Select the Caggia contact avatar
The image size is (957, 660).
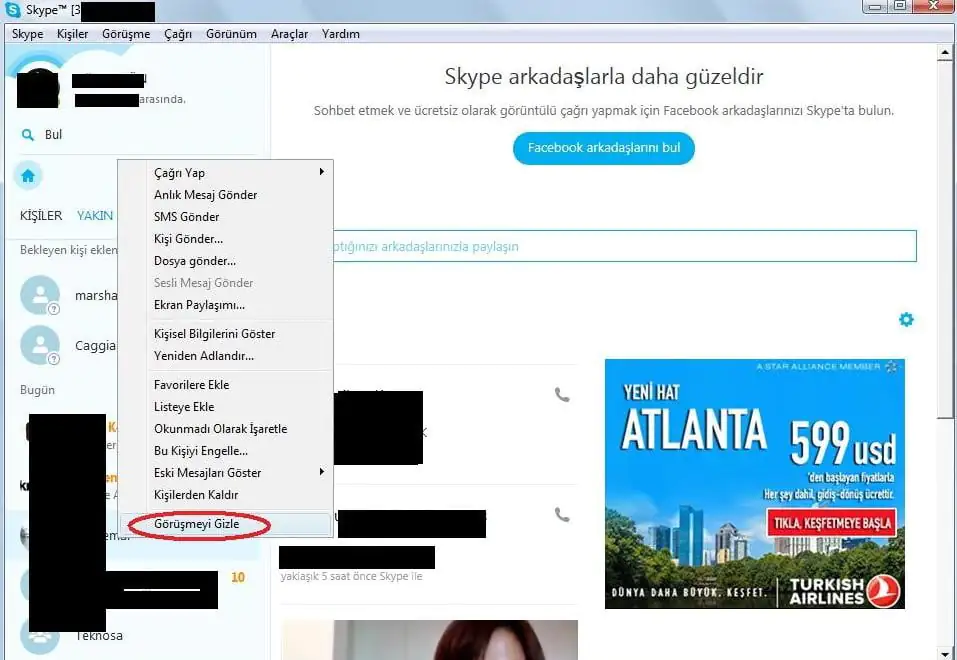(x=40, y=346)
